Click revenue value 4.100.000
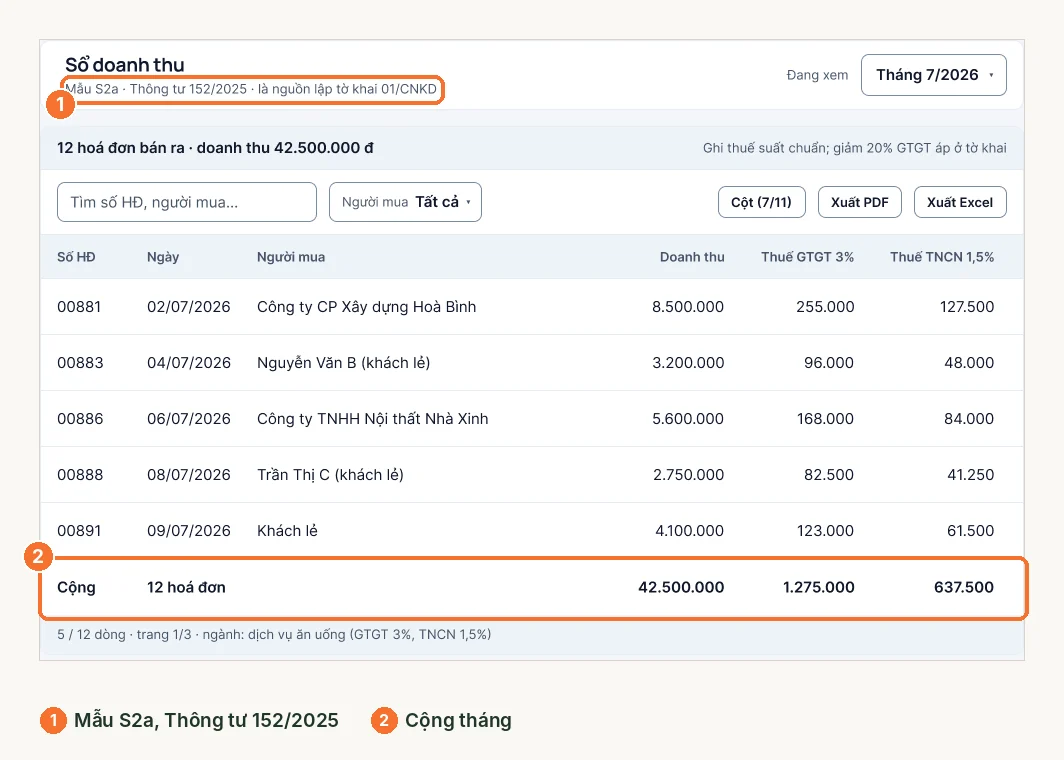This screenshot has width=1064, height=760. (x=689, y=531)
